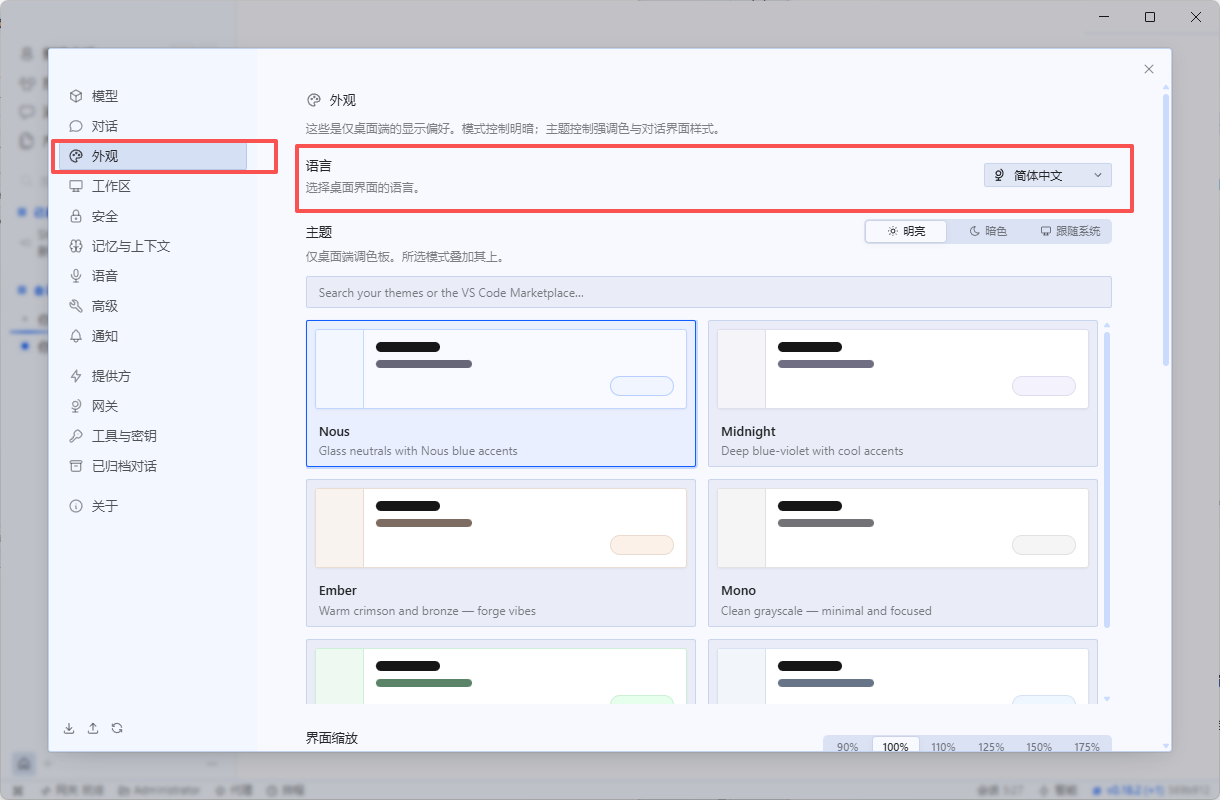Focus the theme search field
The image size is (1220, 800).
[x=708, y=292]
